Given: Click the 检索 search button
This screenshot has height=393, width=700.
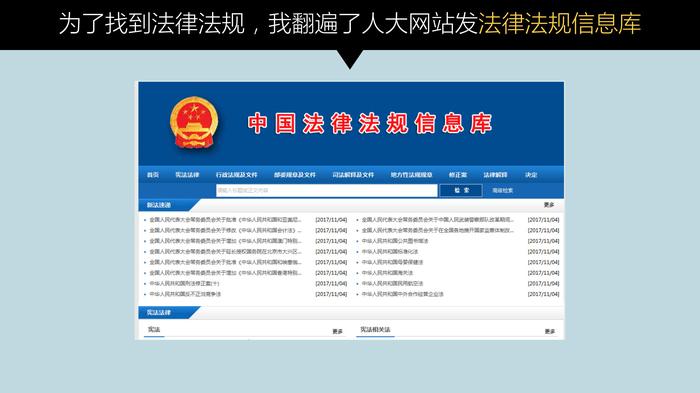Looking at the screenshot, I should tap(461, 190).
